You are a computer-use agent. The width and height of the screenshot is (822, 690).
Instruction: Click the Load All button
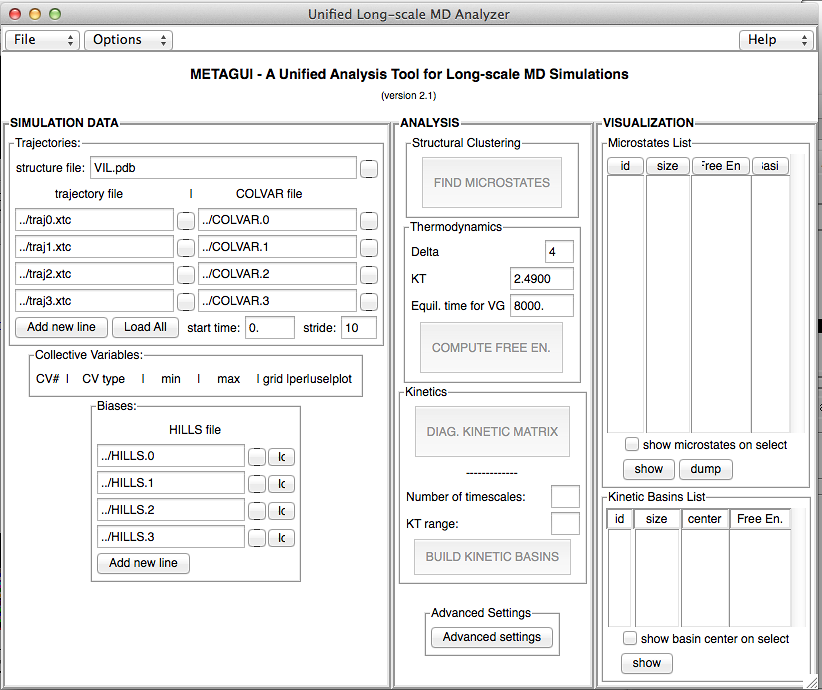coord(145,327)
